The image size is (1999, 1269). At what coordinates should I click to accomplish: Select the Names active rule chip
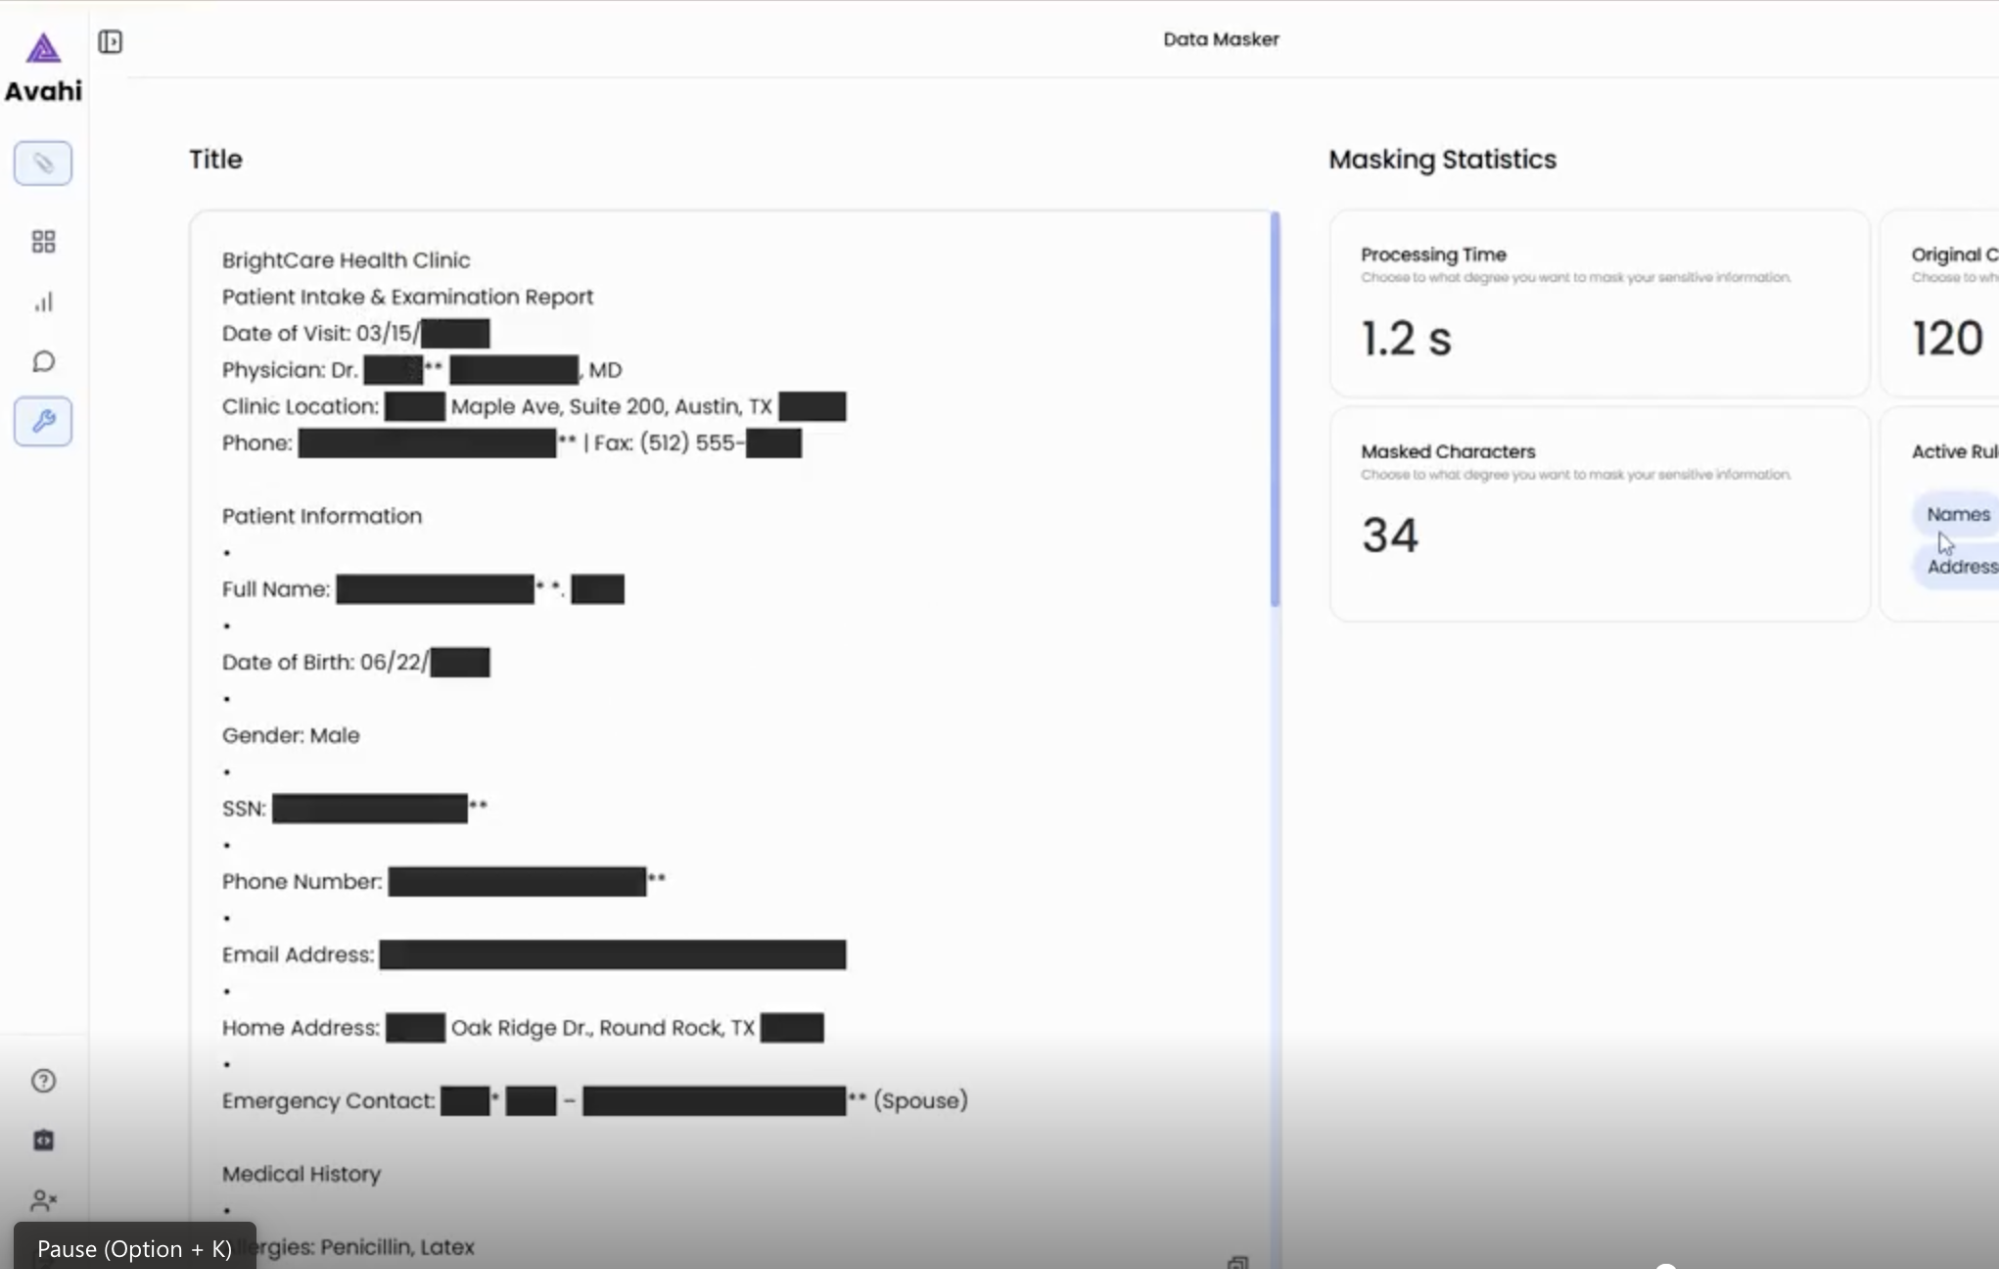[x=1957, y=514]
